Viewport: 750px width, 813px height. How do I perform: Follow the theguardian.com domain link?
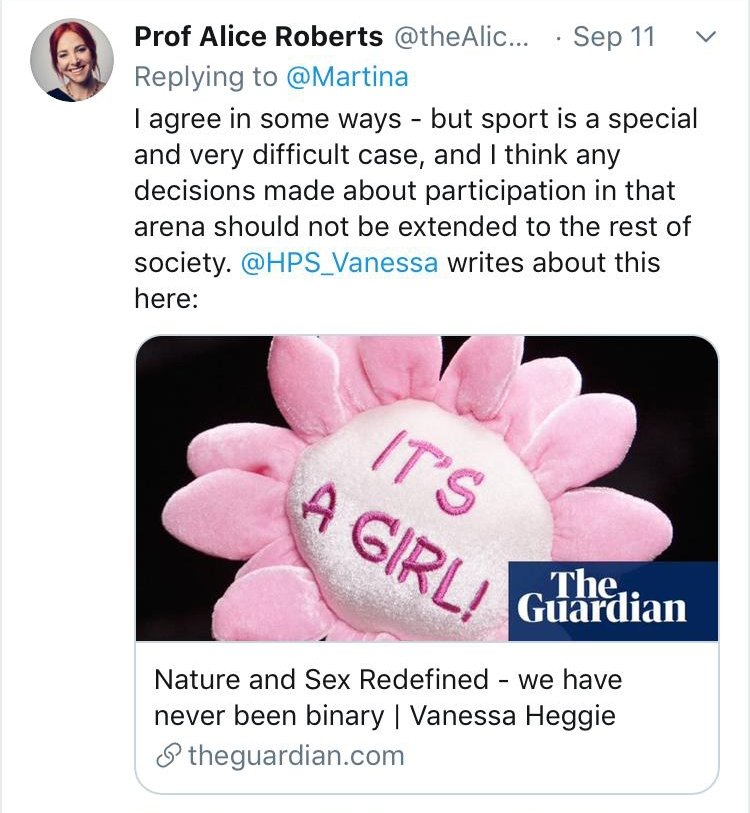[296, 755]
